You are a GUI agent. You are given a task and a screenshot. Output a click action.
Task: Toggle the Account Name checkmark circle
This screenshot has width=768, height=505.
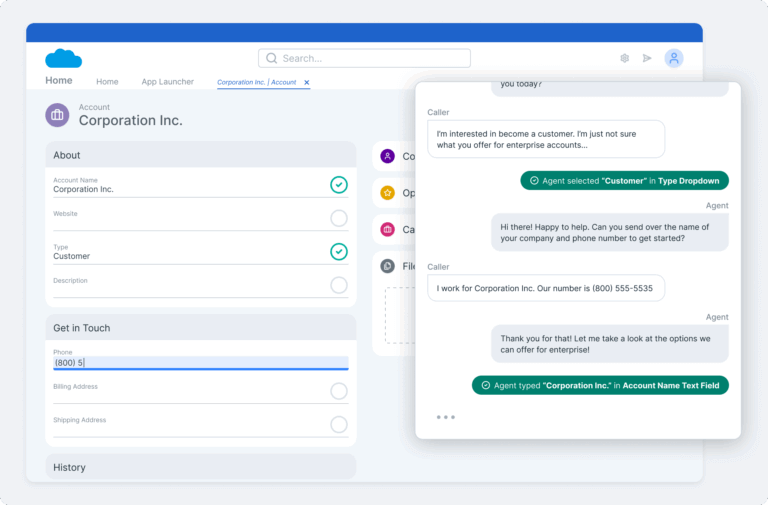pyautogui.click(x=339, y=185)
